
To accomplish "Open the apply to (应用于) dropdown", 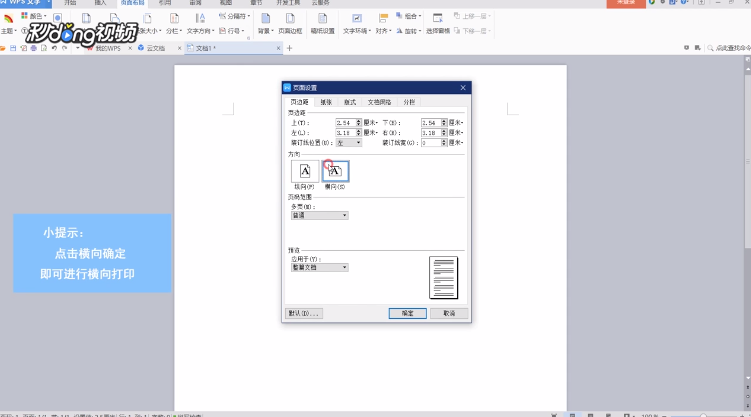I will pos(319,267).
